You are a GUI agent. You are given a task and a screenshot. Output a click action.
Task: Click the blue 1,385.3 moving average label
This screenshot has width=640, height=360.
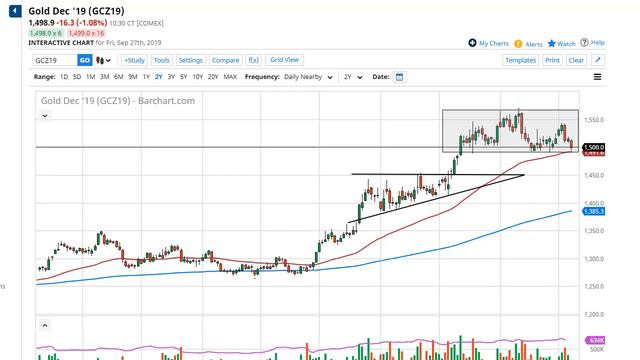click(x=594, y=211)
